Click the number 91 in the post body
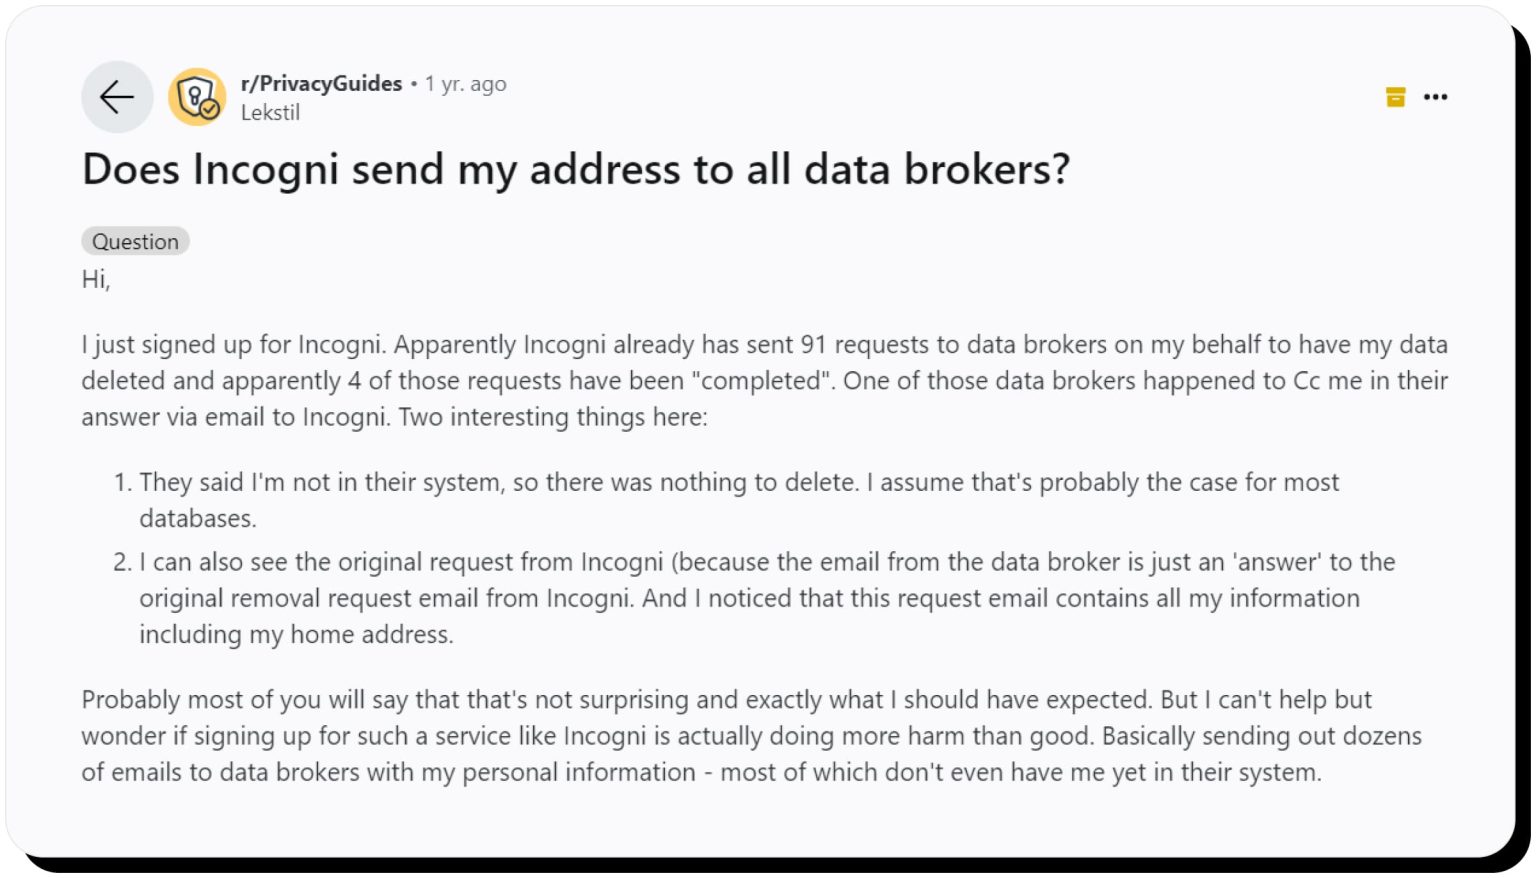 tap(813, 345)
